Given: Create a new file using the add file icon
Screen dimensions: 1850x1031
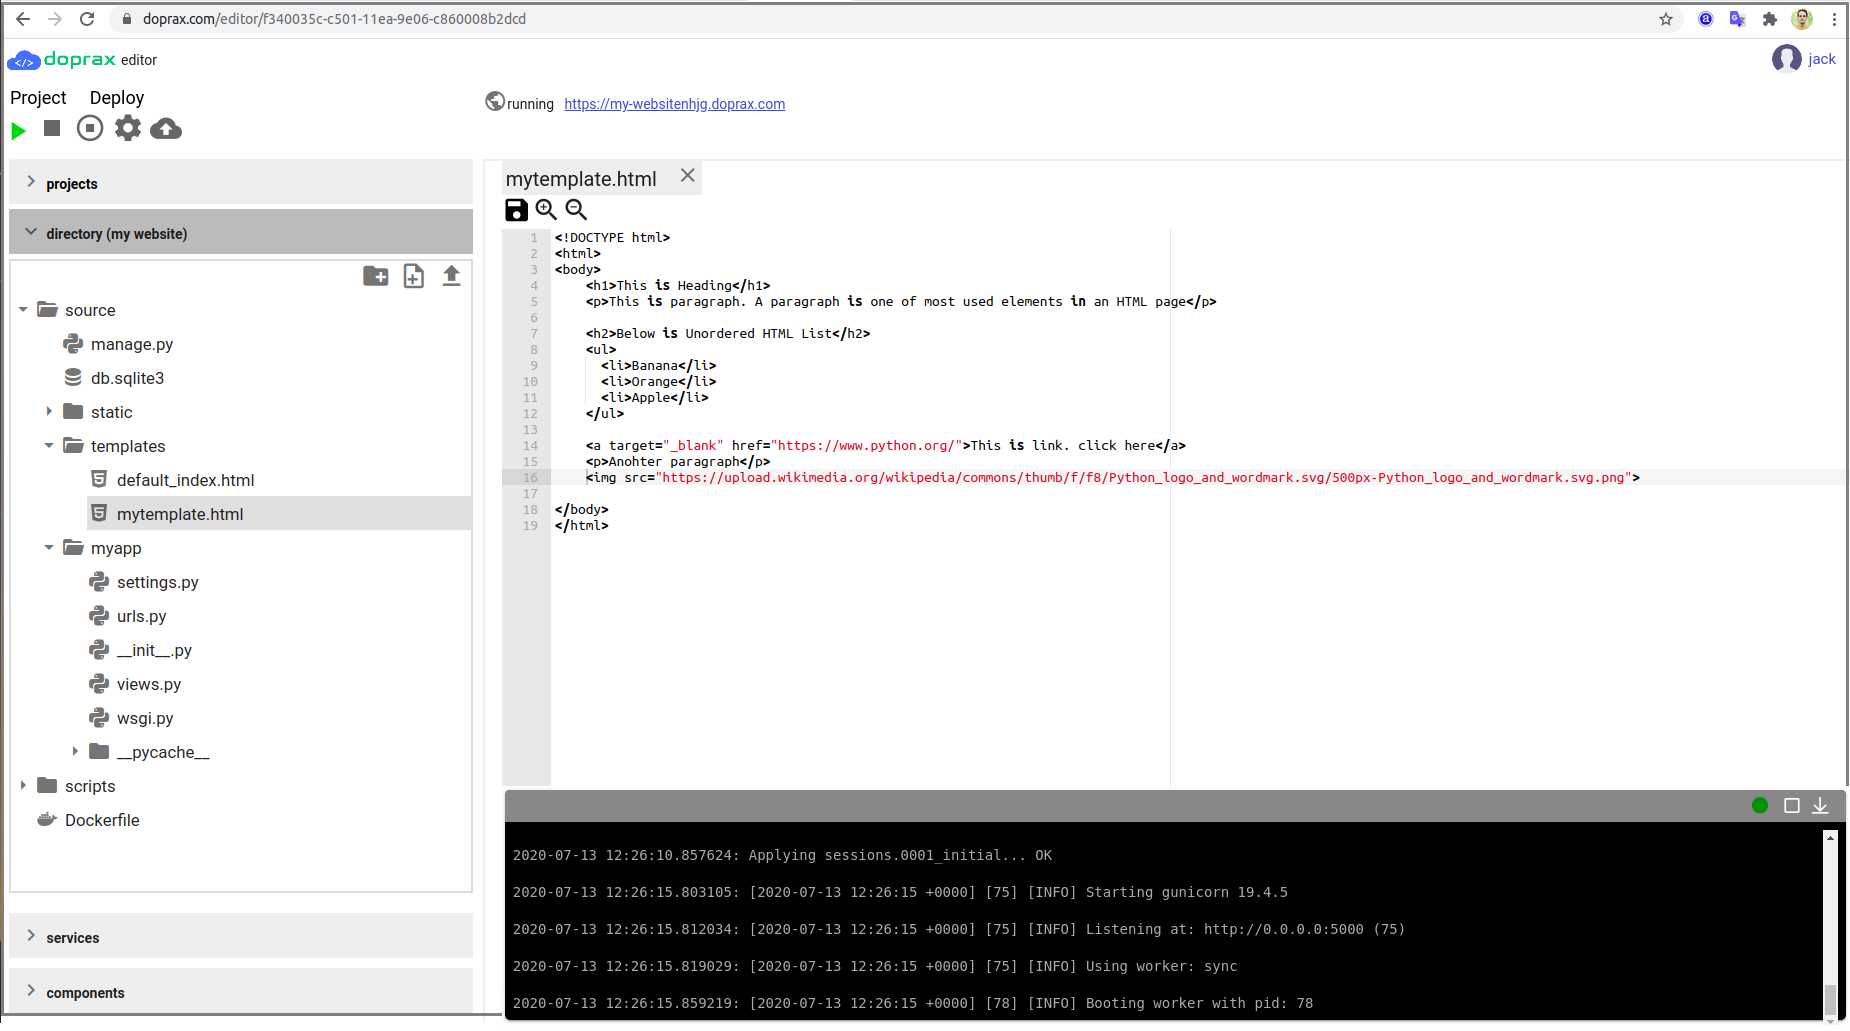Looking at the screenshot, I should (x=414, y=277).
